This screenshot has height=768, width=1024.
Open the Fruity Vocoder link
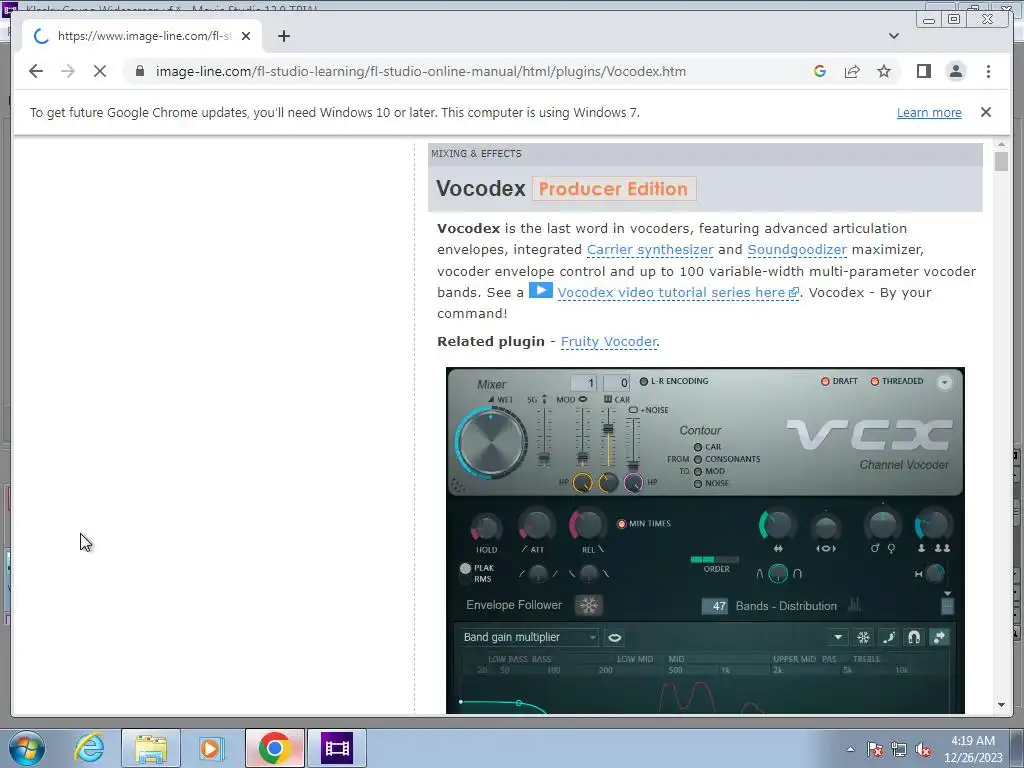point(609,342)
